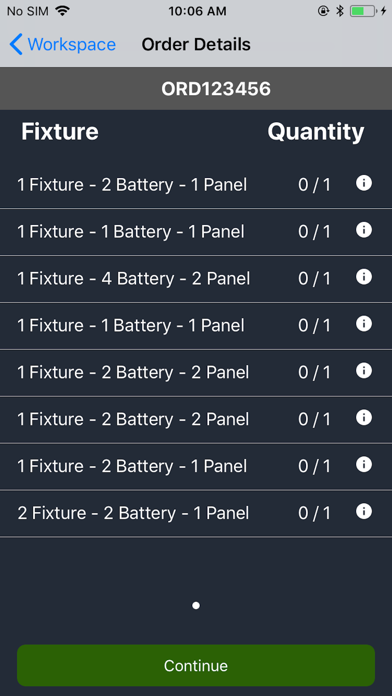Open info icon on fourth fixture row
The width and height of the screenshot is (392, 696).
pyautogui.click(x=364, y=324)
